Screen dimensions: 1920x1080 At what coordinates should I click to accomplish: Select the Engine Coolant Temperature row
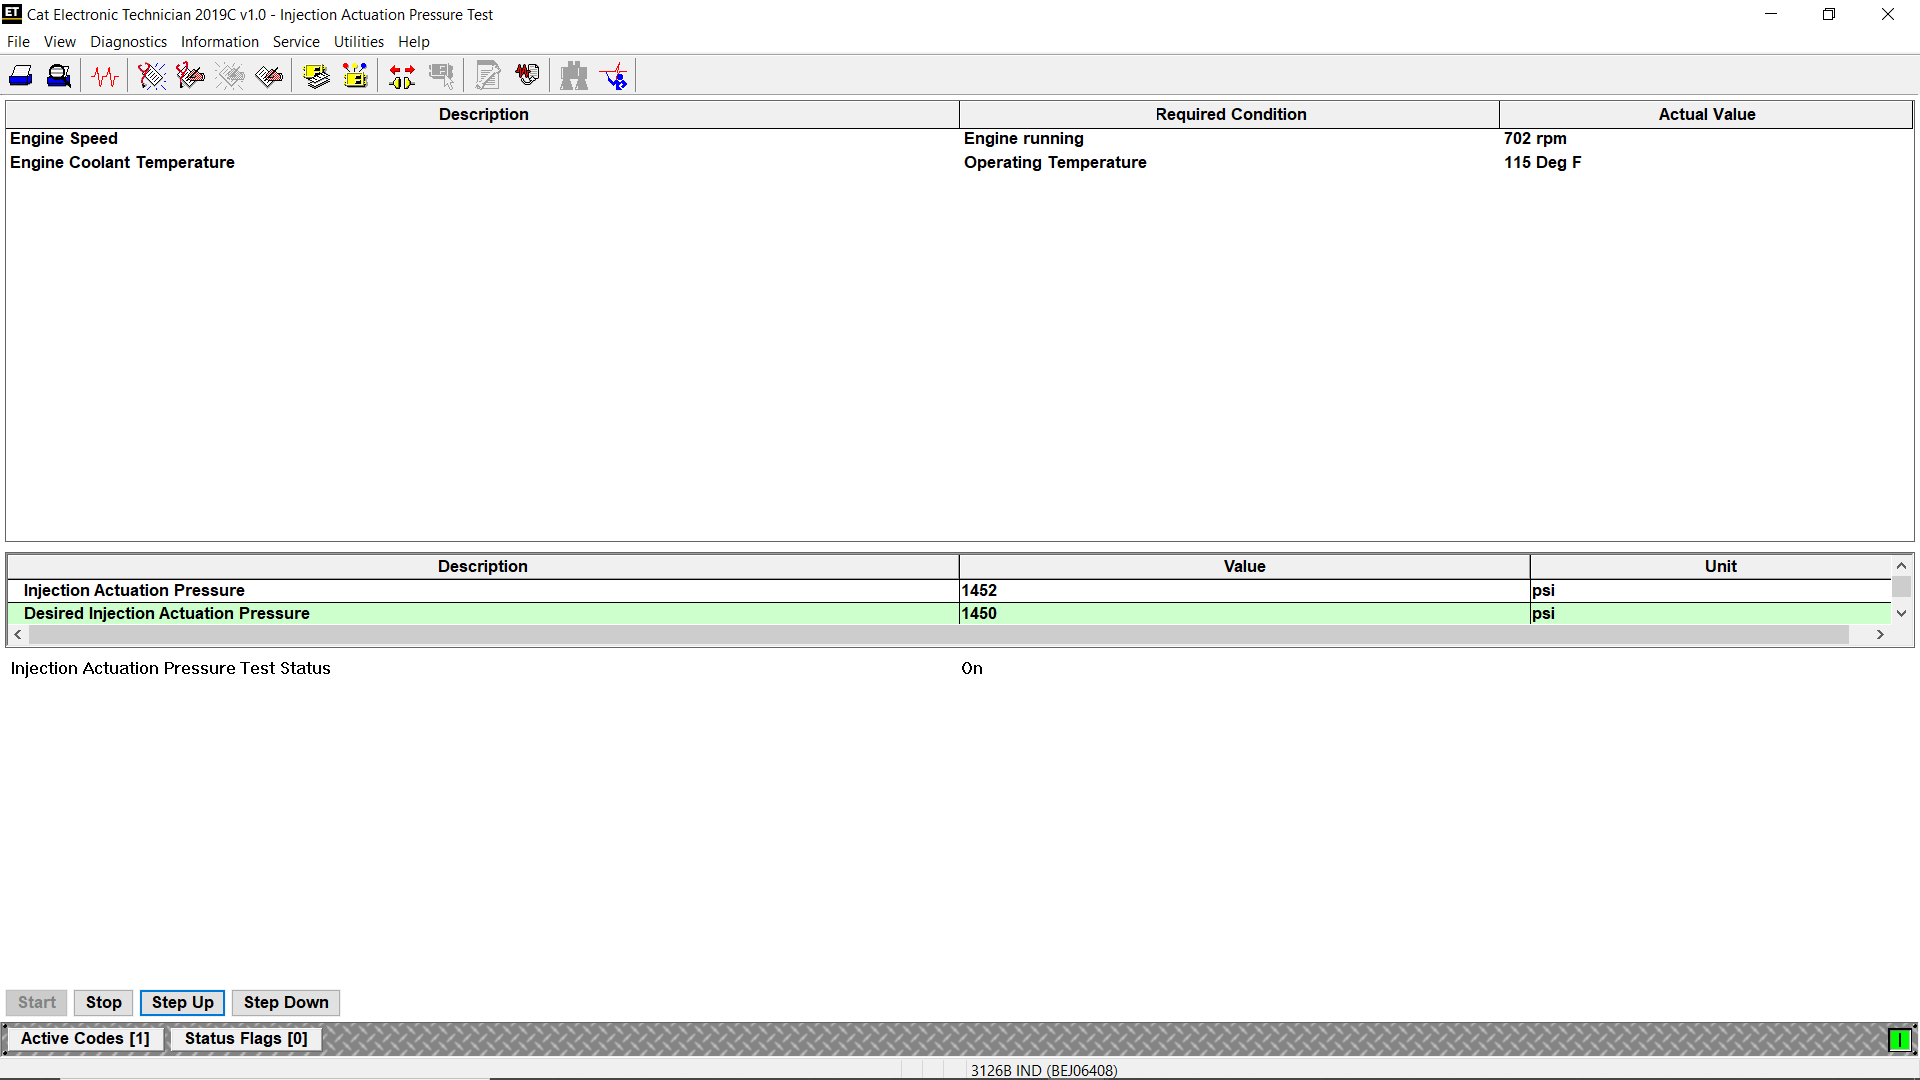coord(959,163)
